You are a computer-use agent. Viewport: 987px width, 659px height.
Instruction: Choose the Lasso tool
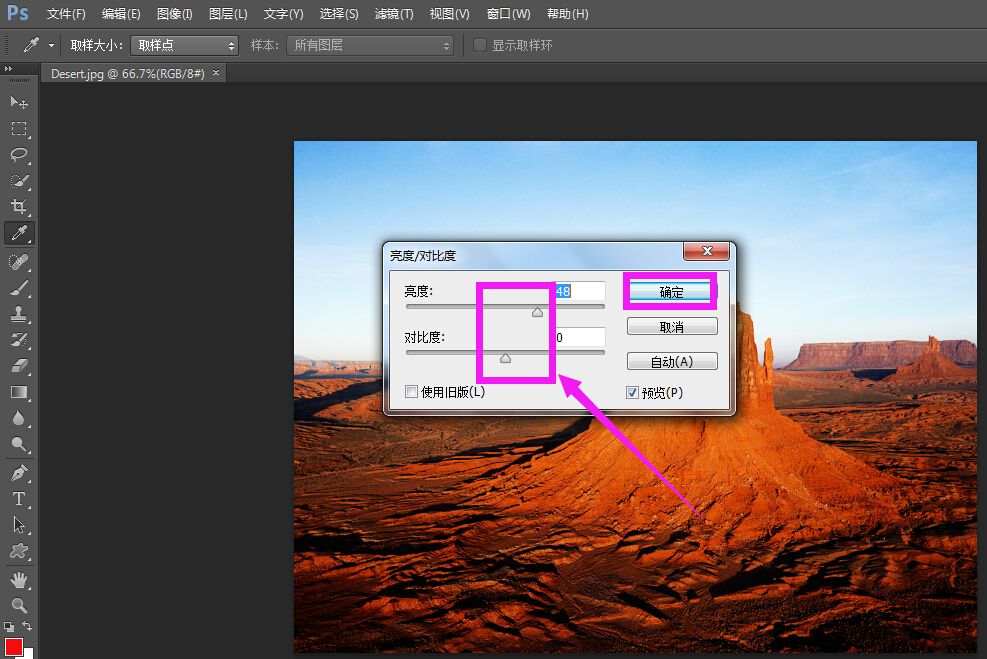pyautogui.click(x=19, y=155)
